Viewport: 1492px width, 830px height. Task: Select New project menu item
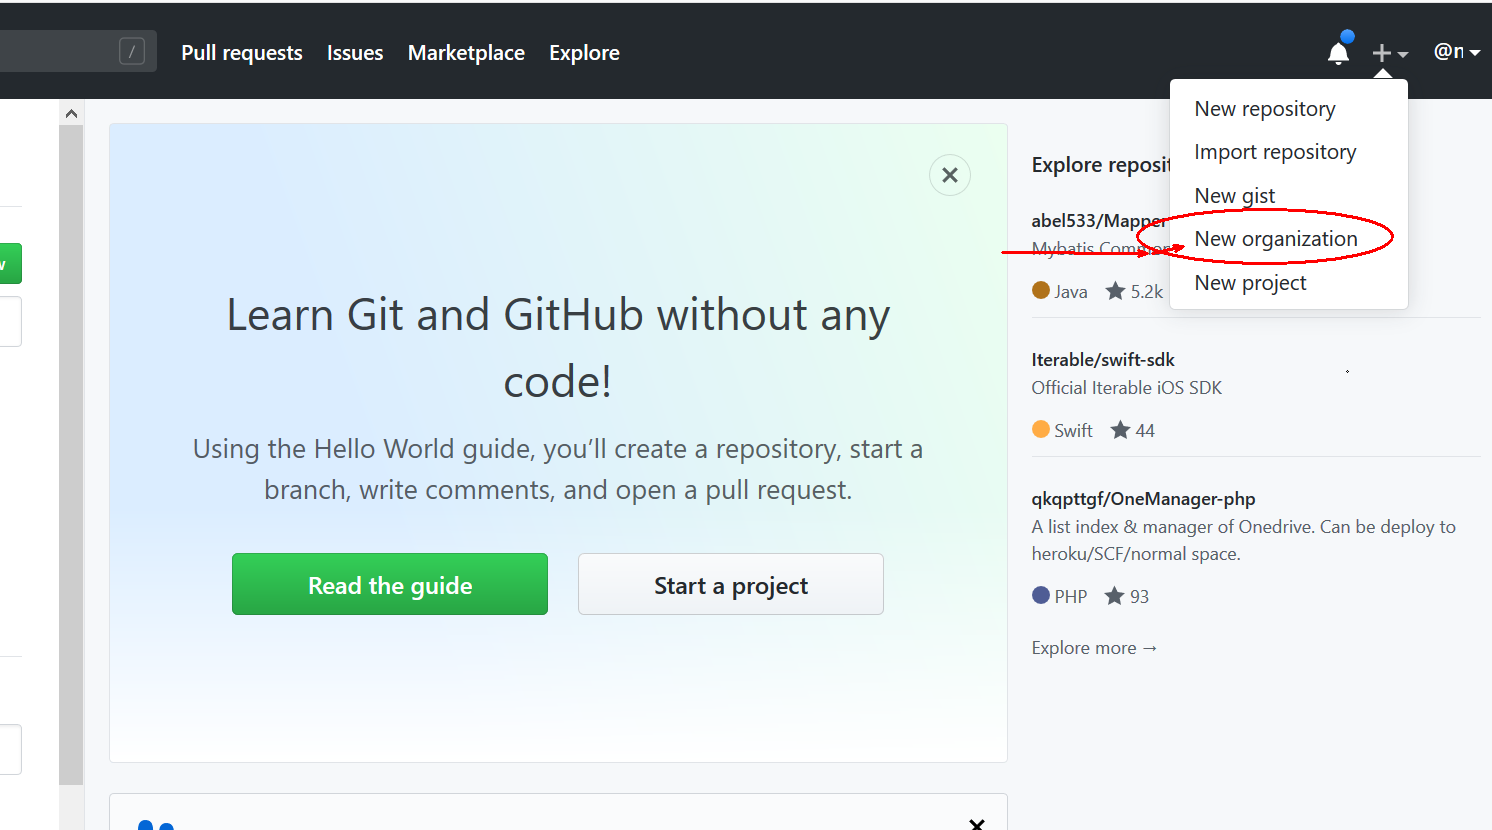click(1250, 282)
